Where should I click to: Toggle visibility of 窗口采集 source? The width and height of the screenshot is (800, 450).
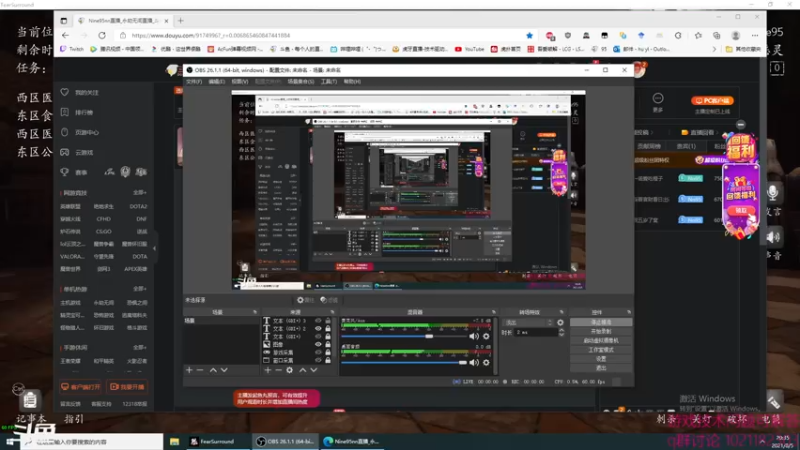[x=318, y=360]
